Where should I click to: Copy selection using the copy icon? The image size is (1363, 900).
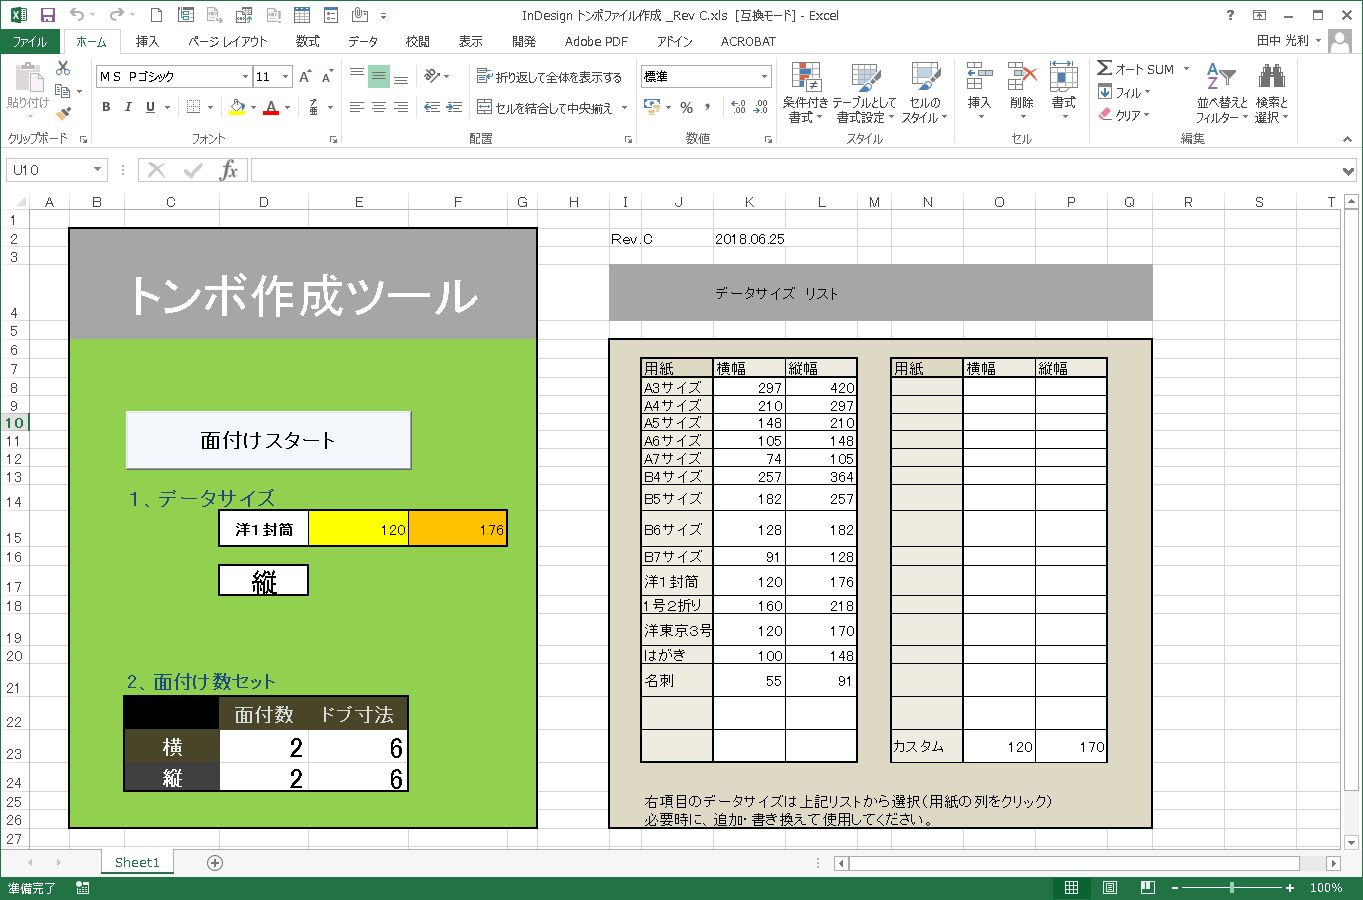(x=63, y=91)
